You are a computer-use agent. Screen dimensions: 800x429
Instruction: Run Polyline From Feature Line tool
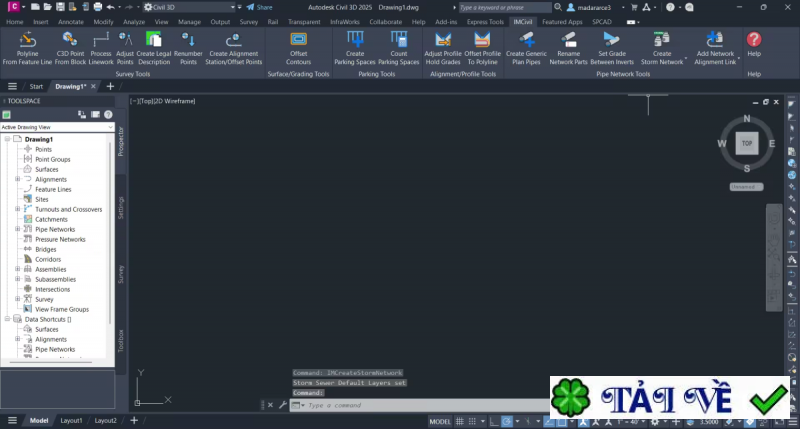27,48
